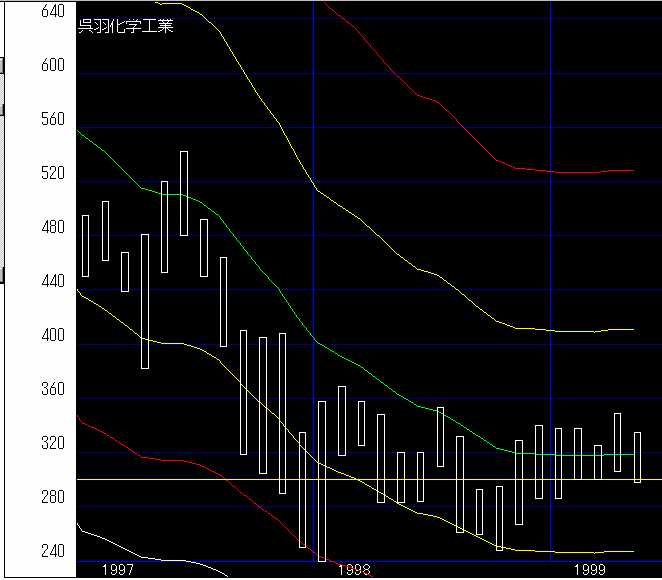Select the 320 price axis label
Viewport: 662px width, 580px height.
click(52, 443)
